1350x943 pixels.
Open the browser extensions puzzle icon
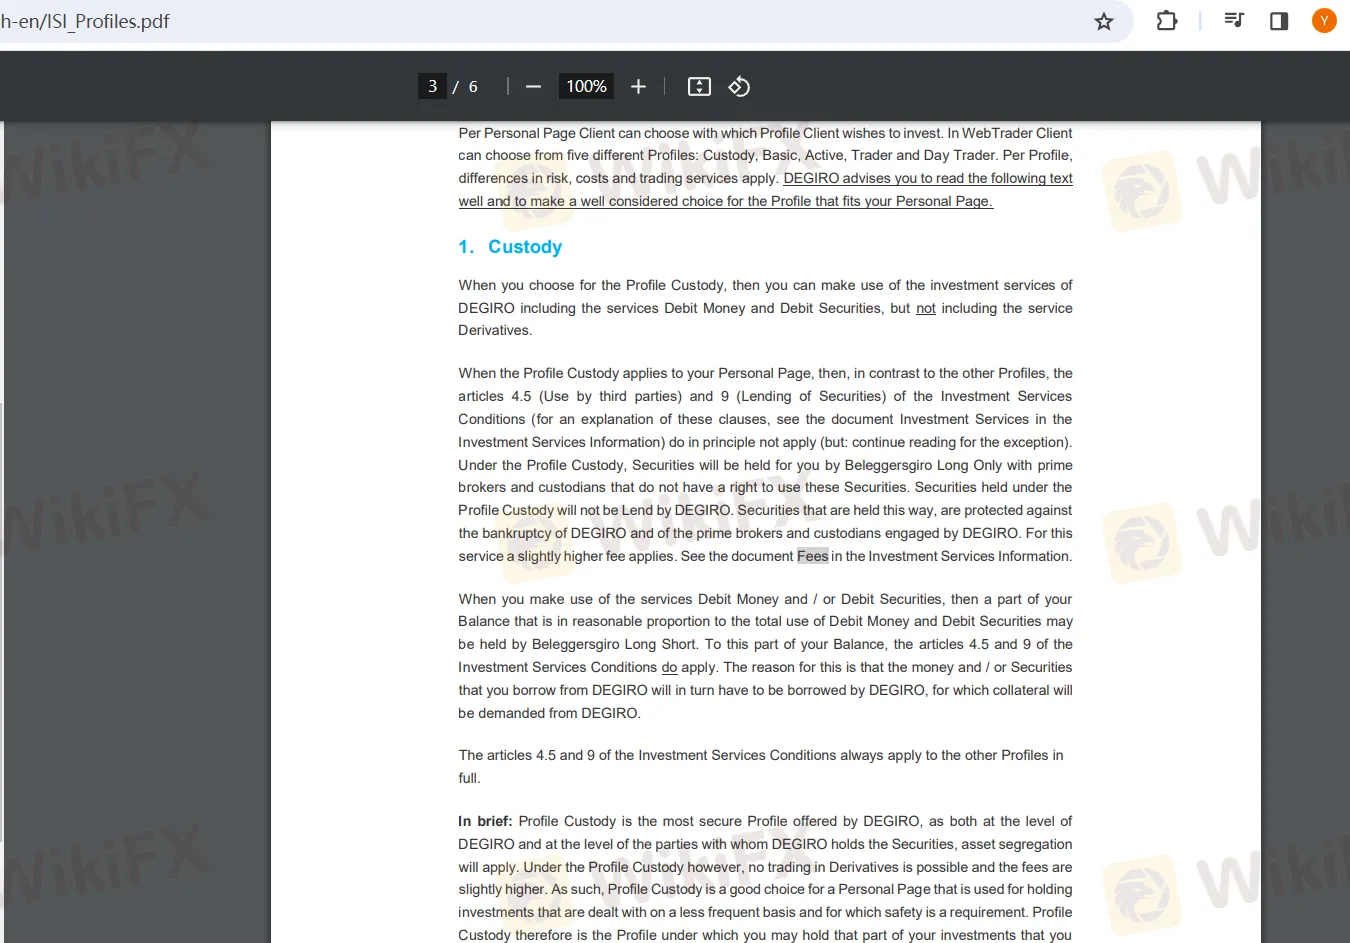point(1167,21)
